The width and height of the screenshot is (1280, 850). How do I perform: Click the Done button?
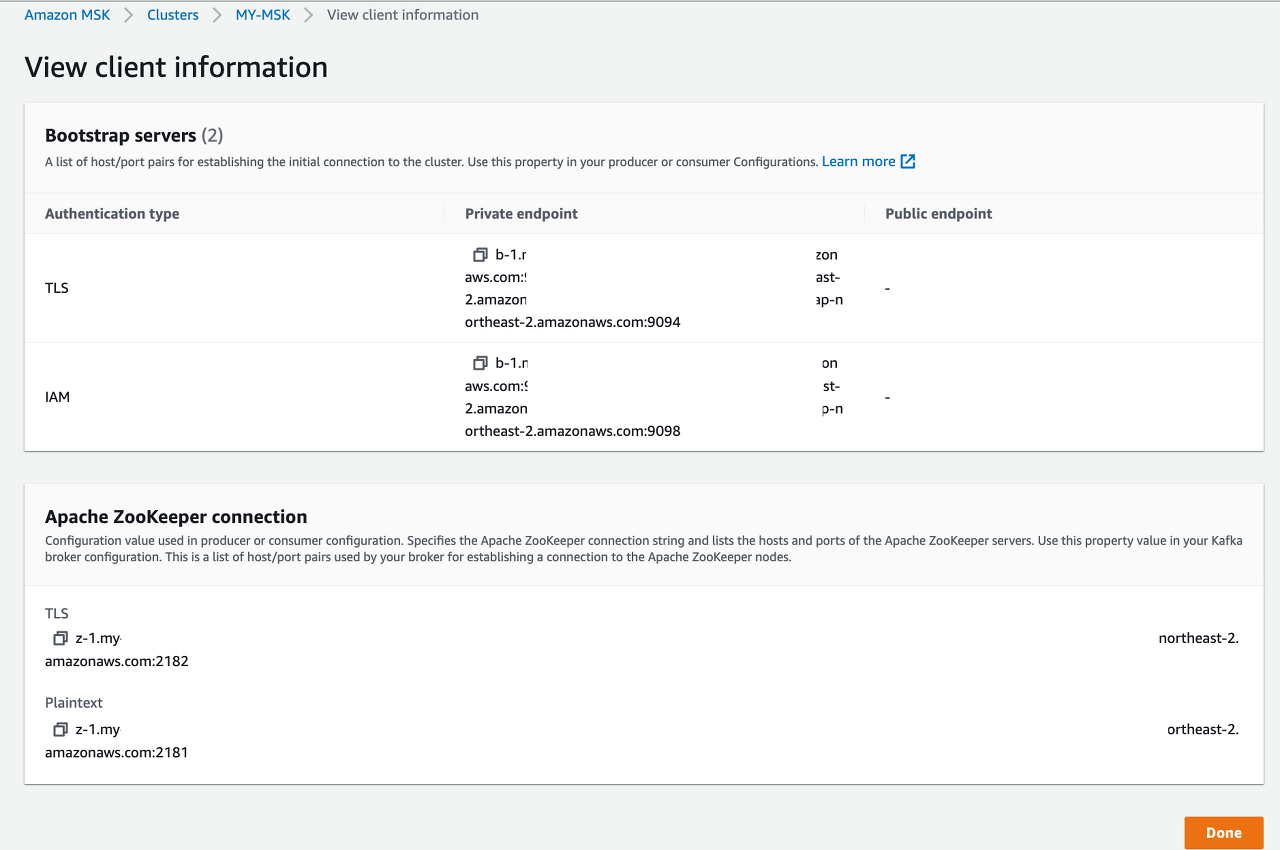(x=1224, y=833)
